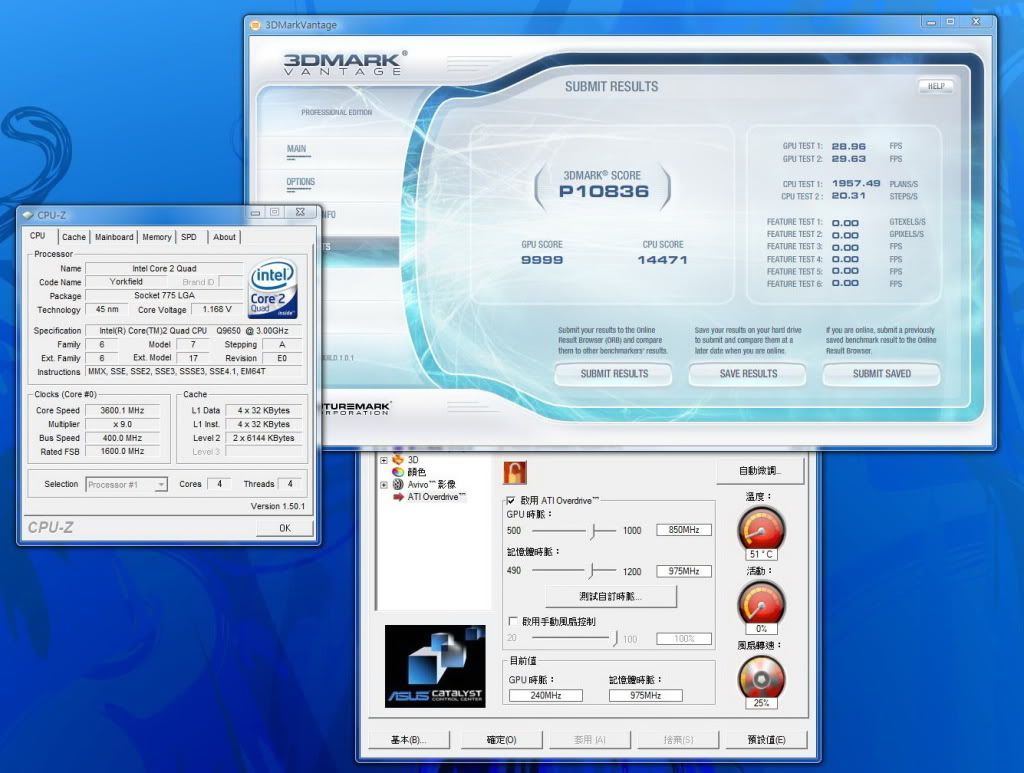
Task: Click the 基本(B) button
Action: click(408, 740)
